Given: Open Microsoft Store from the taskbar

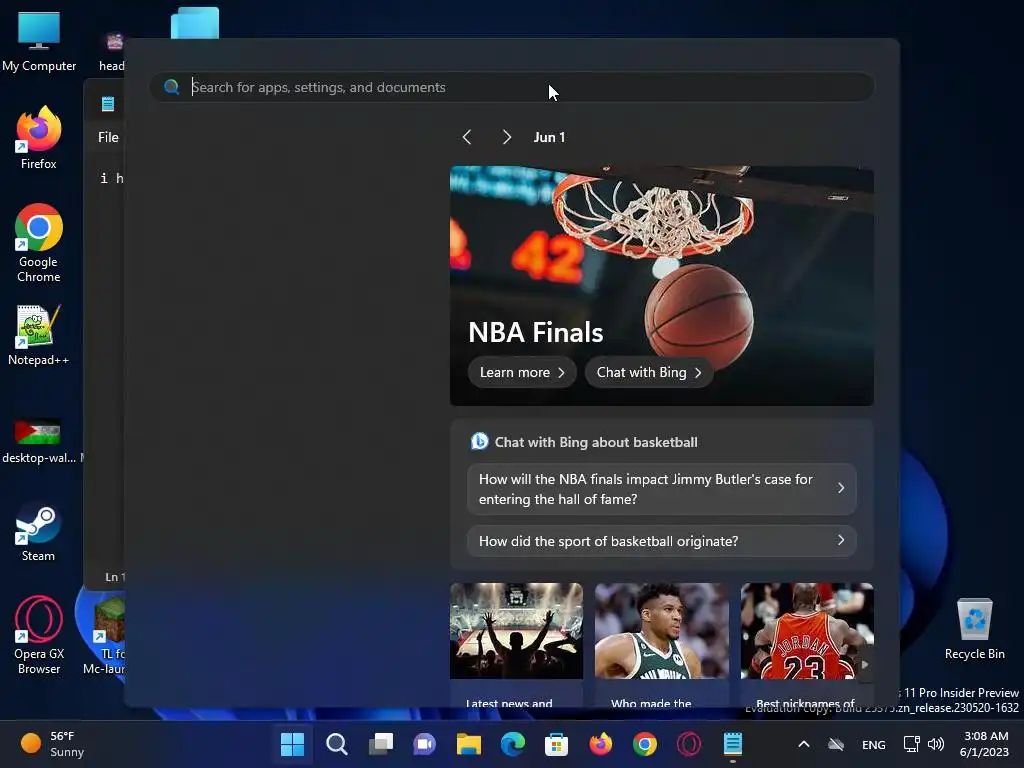Looking at the screenshot, I should click(556, 744).
